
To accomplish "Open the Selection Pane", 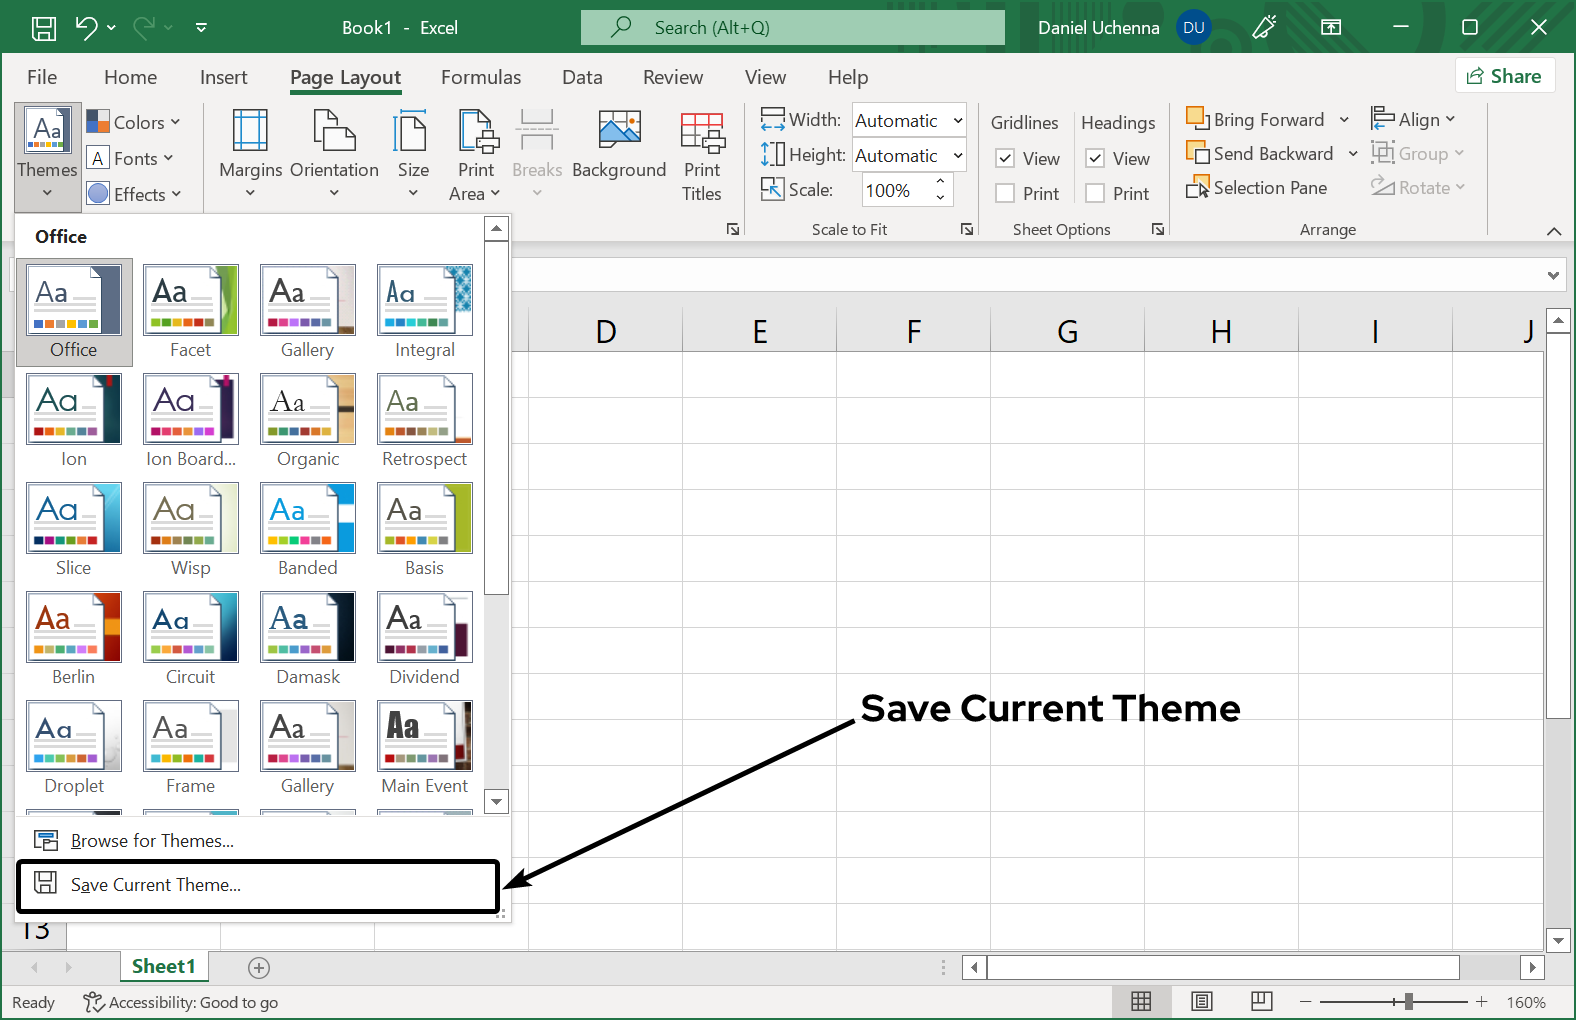I will coord(1257,187).
